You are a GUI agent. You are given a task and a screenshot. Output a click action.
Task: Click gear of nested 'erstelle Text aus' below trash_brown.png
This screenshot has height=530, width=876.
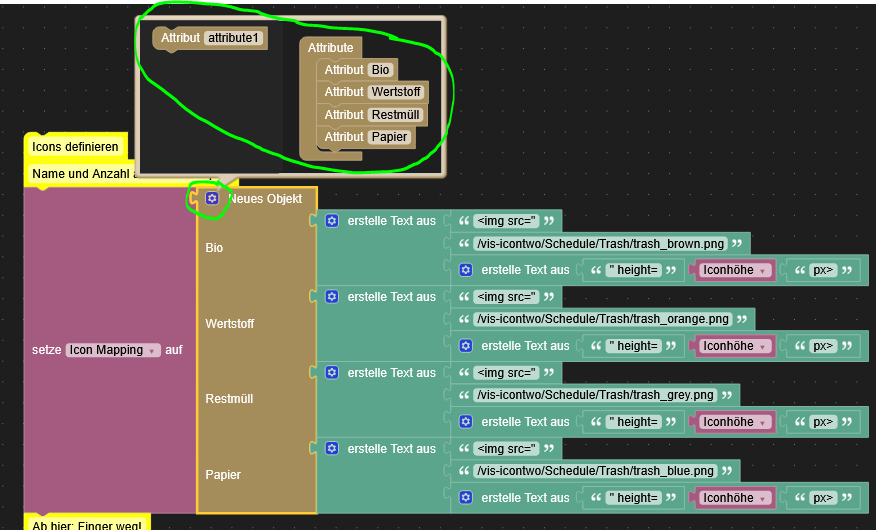pyautogui.click(x=465, y=270)
